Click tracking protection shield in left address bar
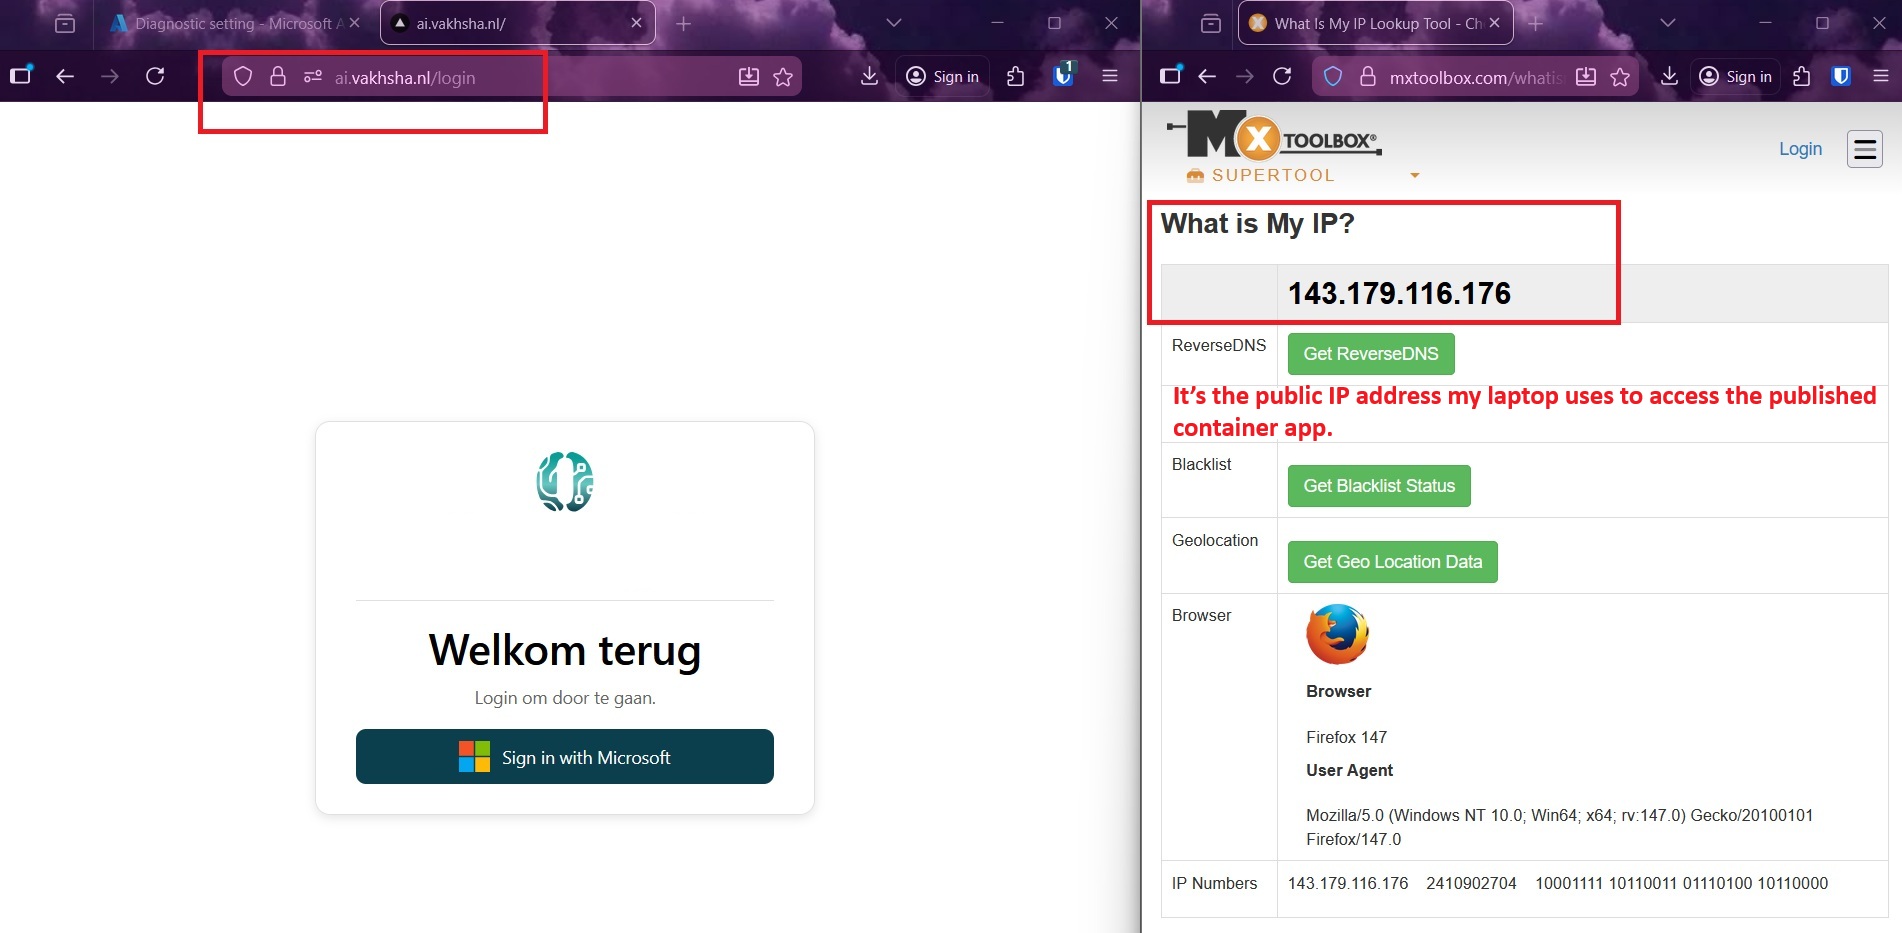 243,77
